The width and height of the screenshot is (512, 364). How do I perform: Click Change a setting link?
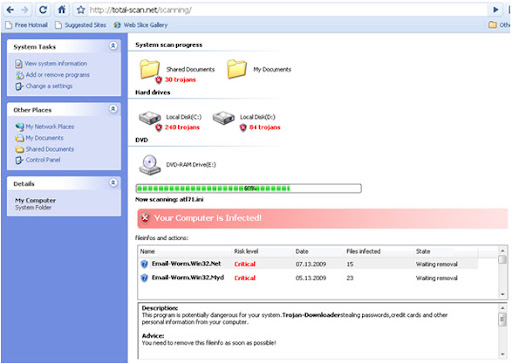(49, 86)
